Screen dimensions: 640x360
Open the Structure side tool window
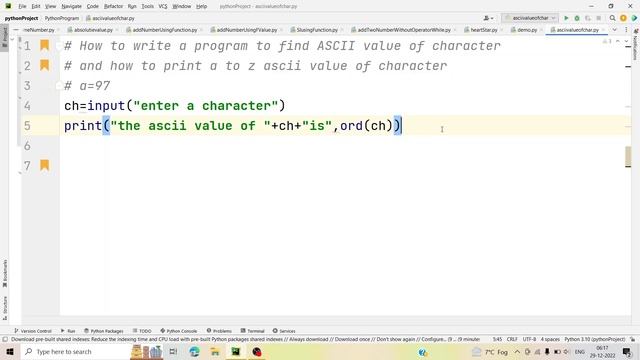coord(5,308)
